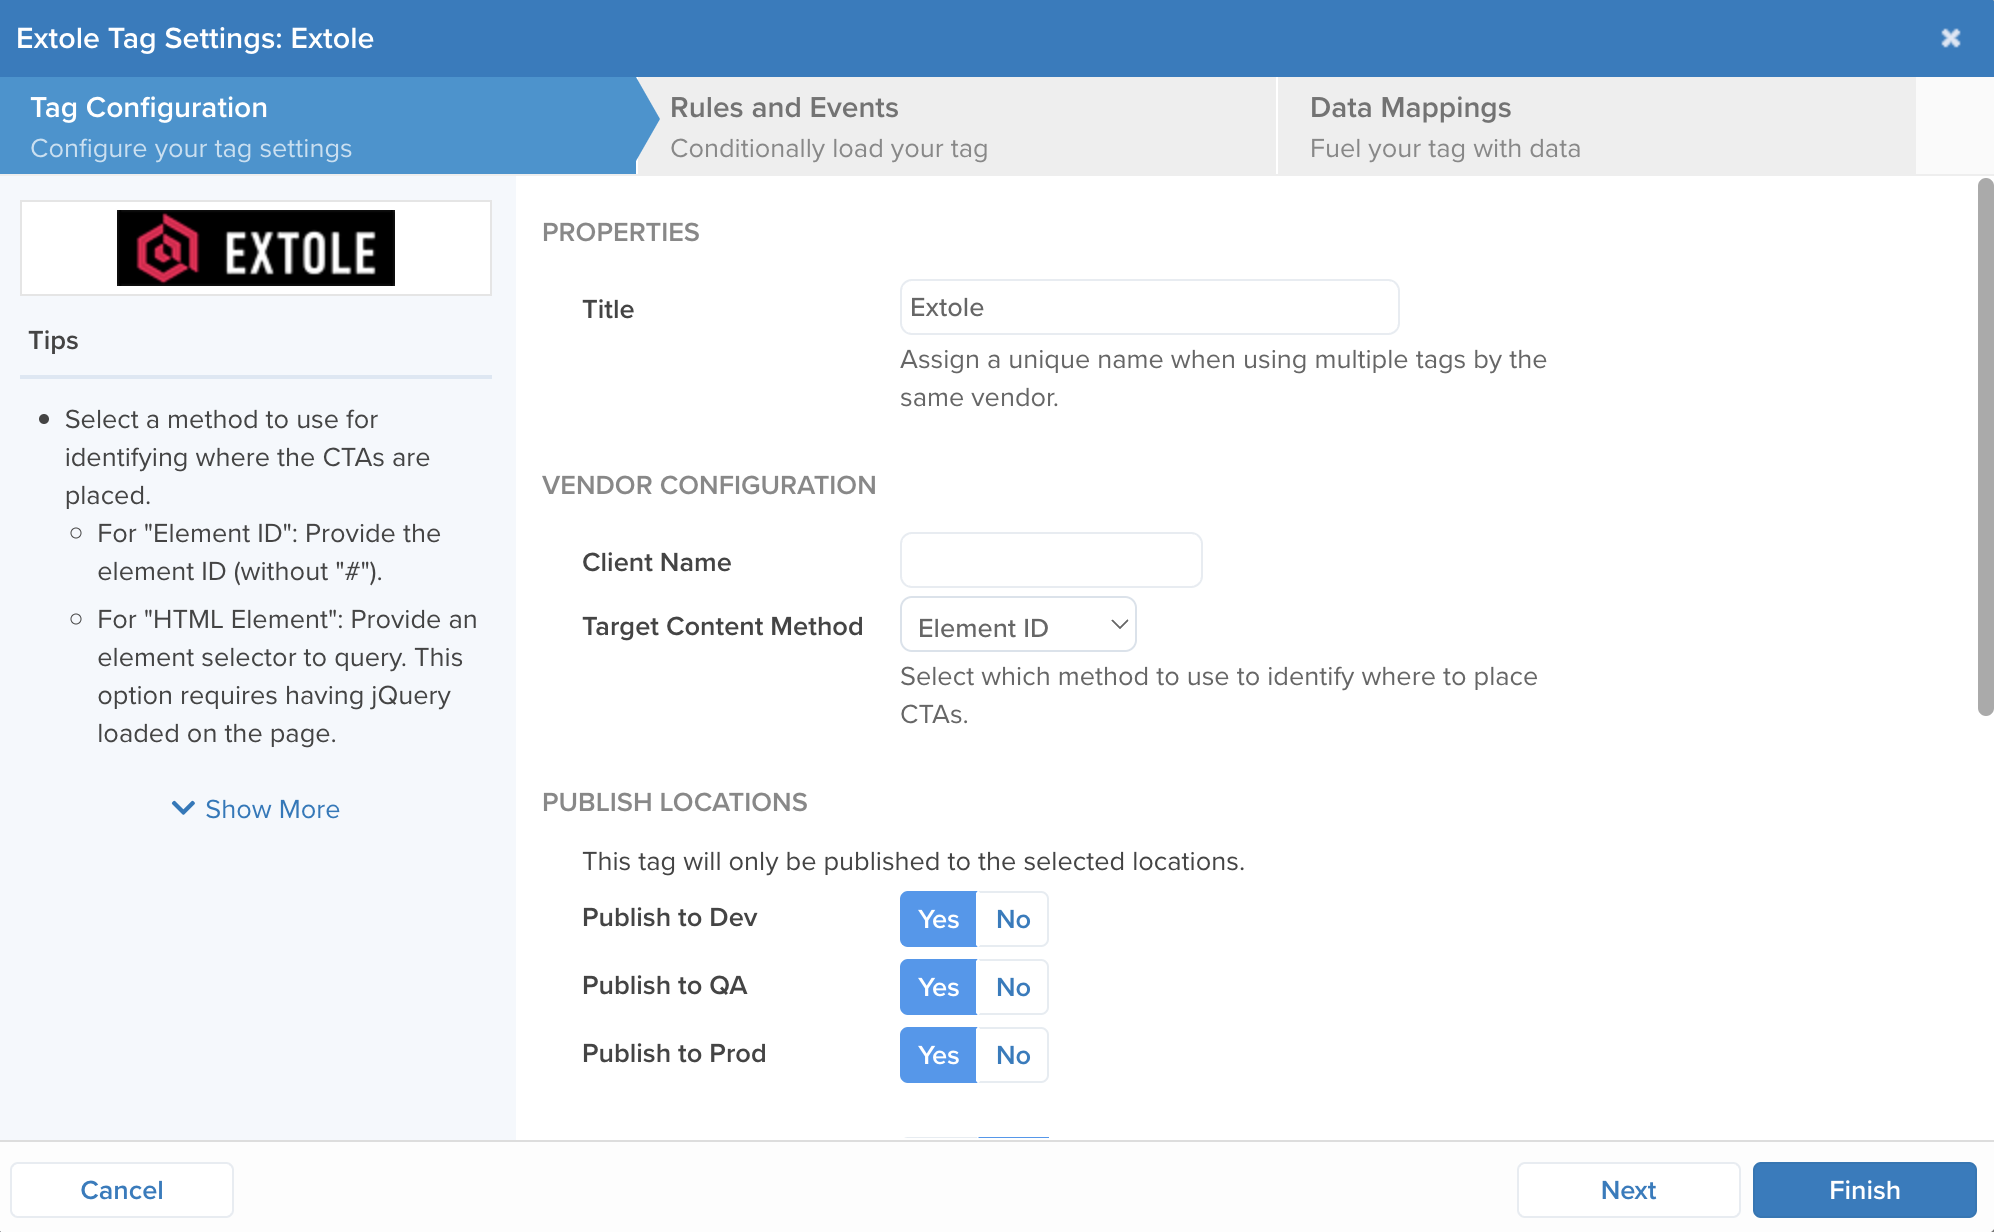Viewport: 1994px width, 1232px height.
Task: Click the PROPERTIES section heading
Action: 620,232
